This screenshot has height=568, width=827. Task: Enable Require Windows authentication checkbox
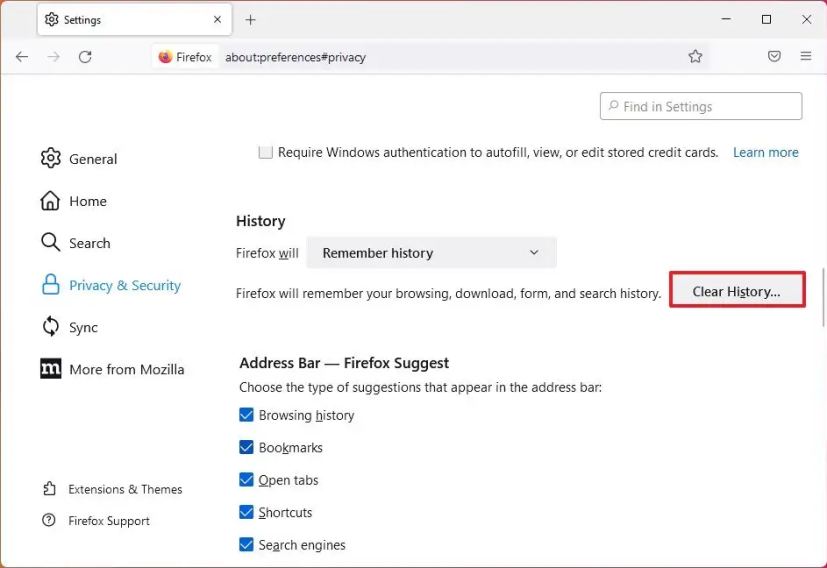click(265, 152)
